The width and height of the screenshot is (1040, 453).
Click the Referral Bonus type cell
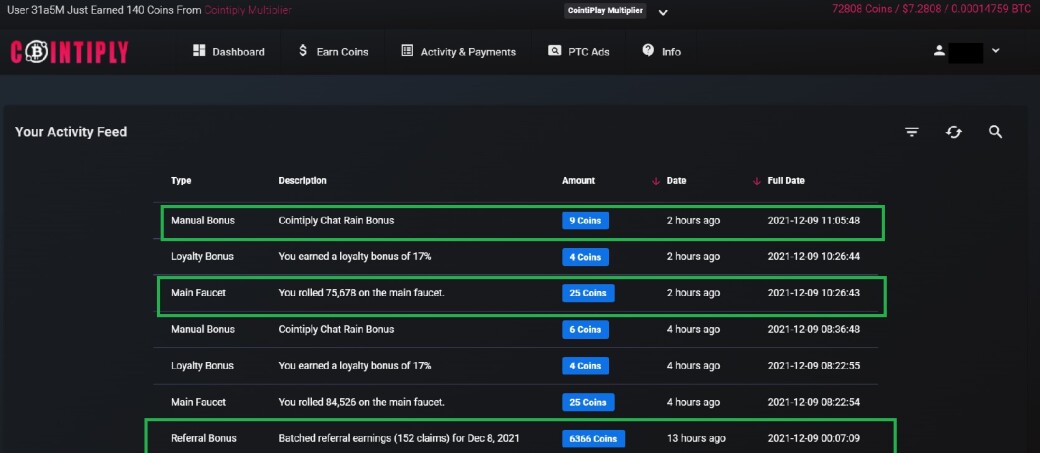[204, 438]
